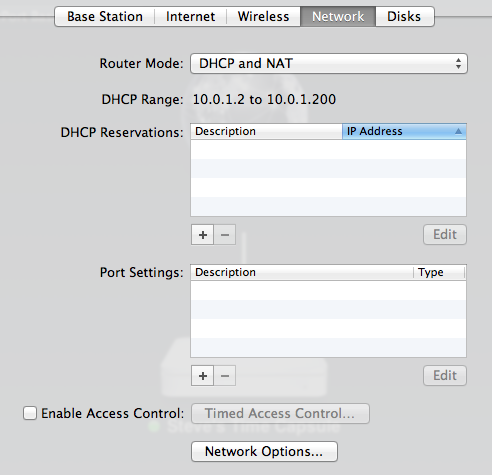
Task: Click Router Mode popup stepper arrows
Action: point(458,63)
